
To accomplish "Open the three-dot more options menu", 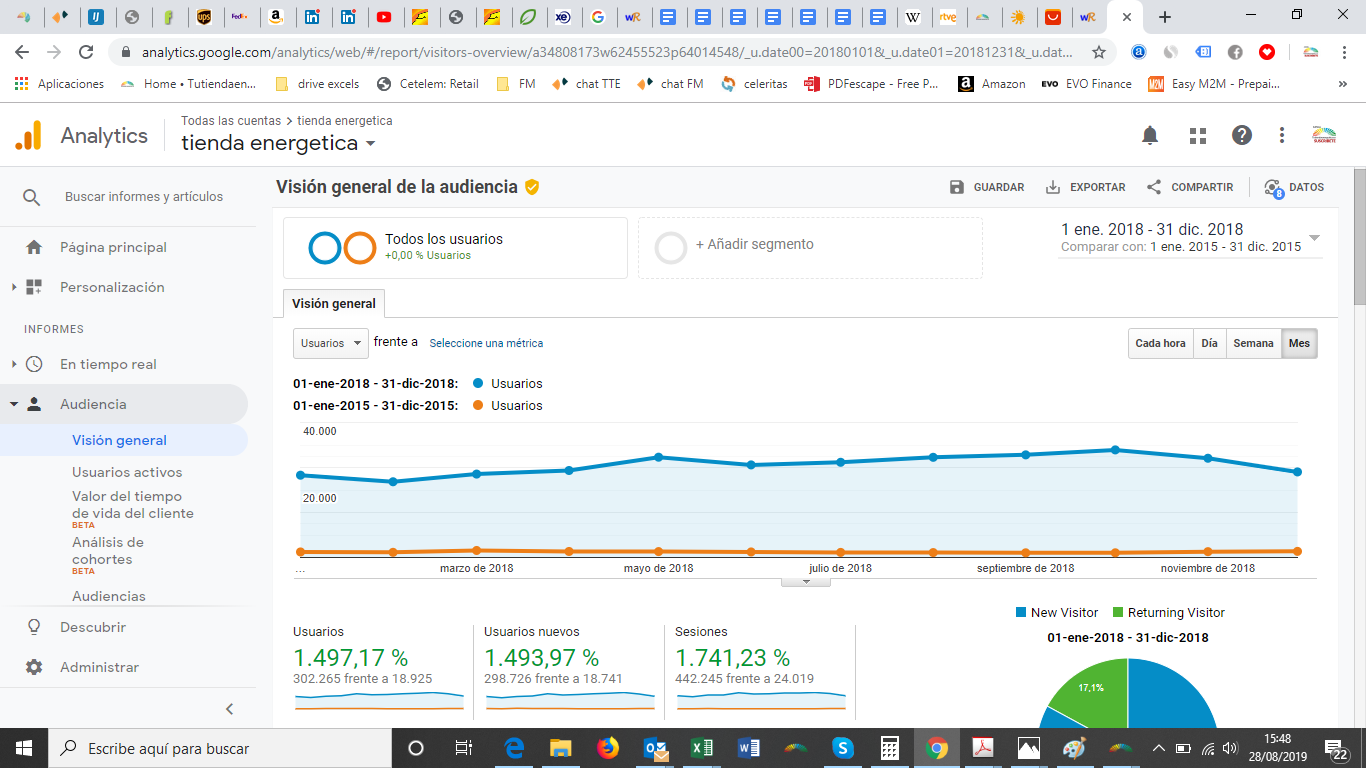I will click(x=1282, y=135).
